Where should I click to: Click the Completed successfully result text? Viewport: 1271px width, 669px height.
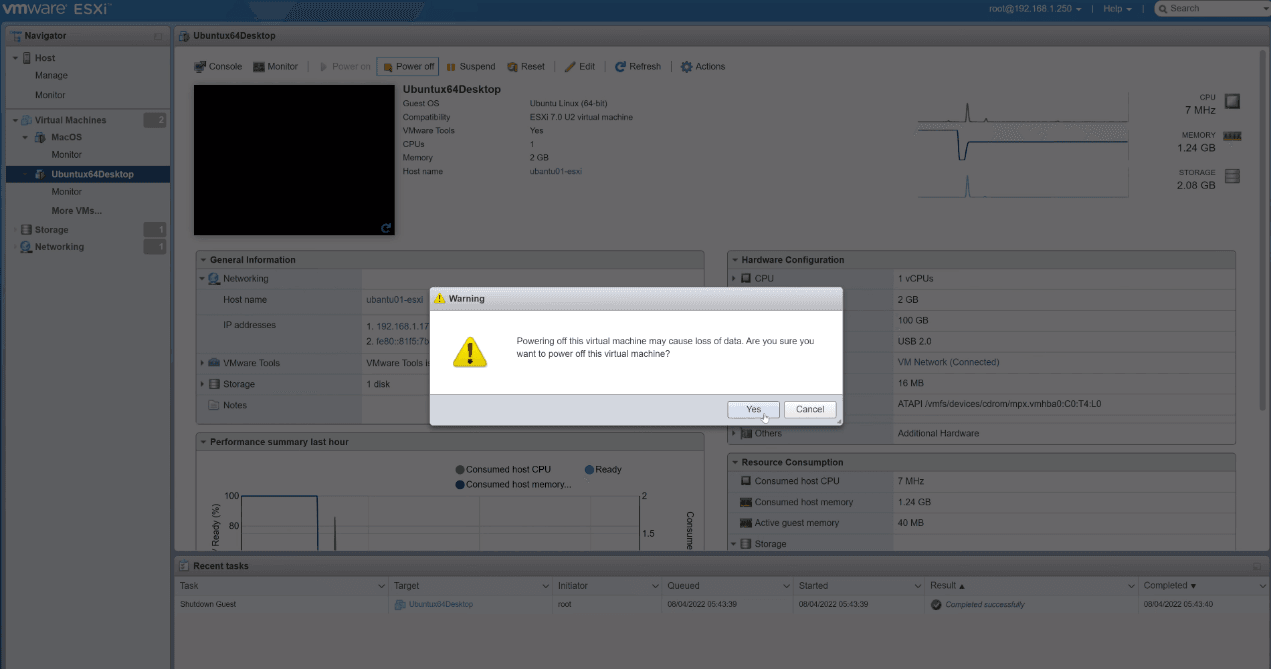(x=985, y=605)
